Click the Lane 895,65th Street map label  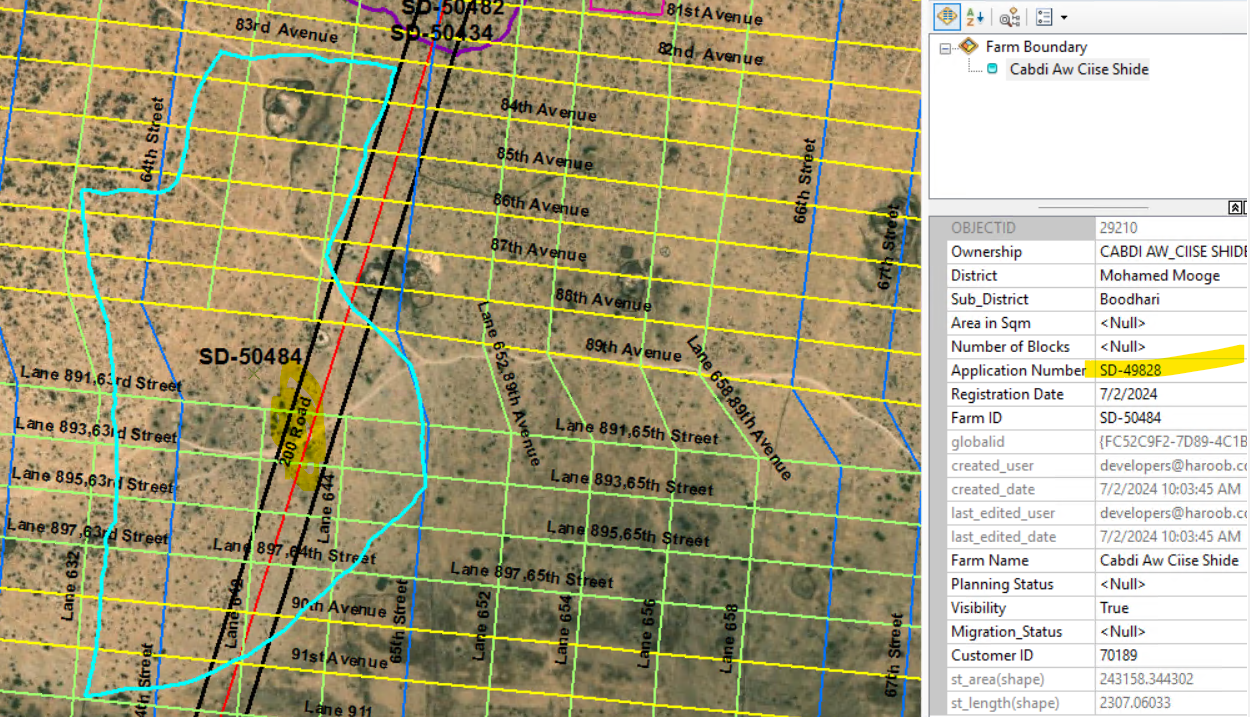(x=628, y=533)
